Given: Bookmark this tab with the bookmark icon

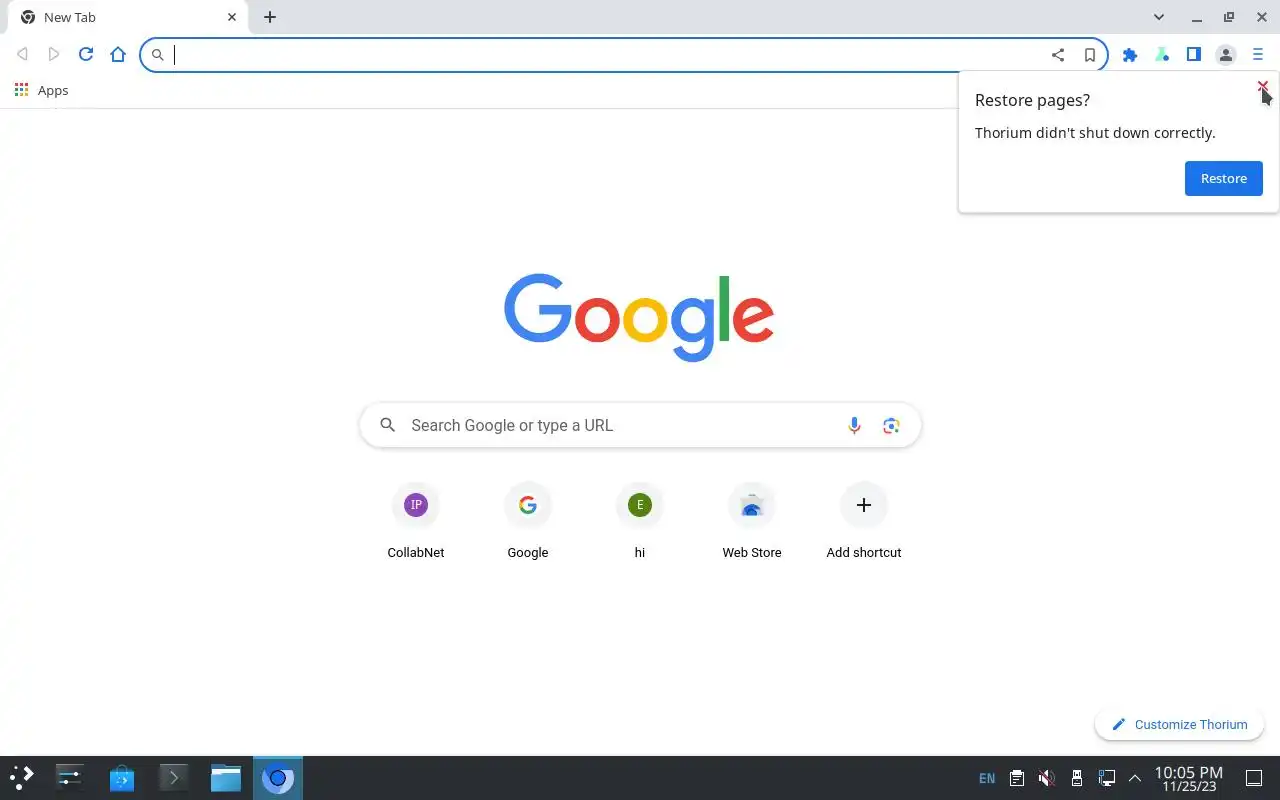Looking at the screenshot, I should pos(1090,55).
